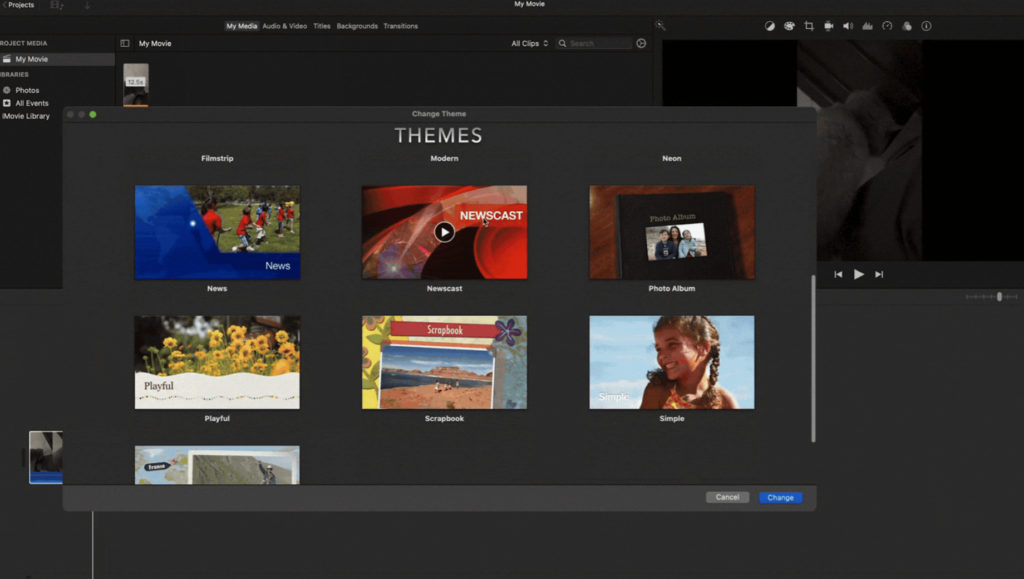The height and width of the screenshot is (579, 1024).
Task: Adjust the timeline zoom slider
Action: coord(998,297)
